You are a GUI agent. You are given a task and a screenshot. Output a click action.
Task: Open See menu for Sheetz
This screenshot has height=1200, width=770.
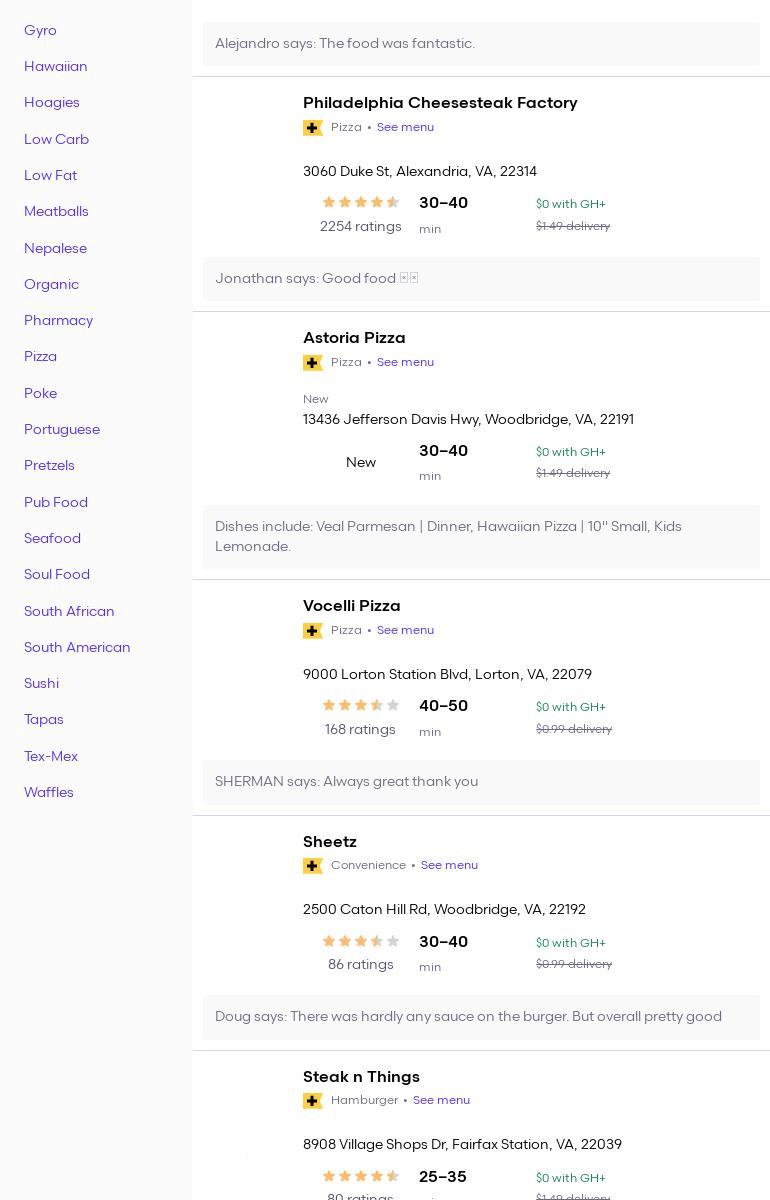(449, 866)
